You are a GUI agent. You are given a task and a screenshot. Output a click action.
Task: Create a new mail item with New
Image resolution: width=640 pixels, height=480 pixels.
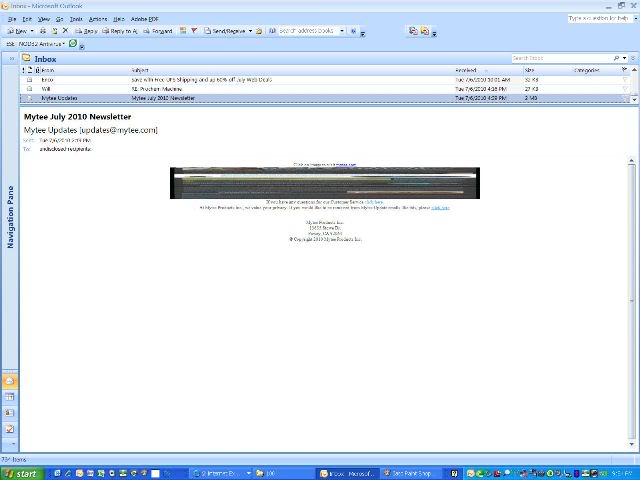(x=17, y=31)
